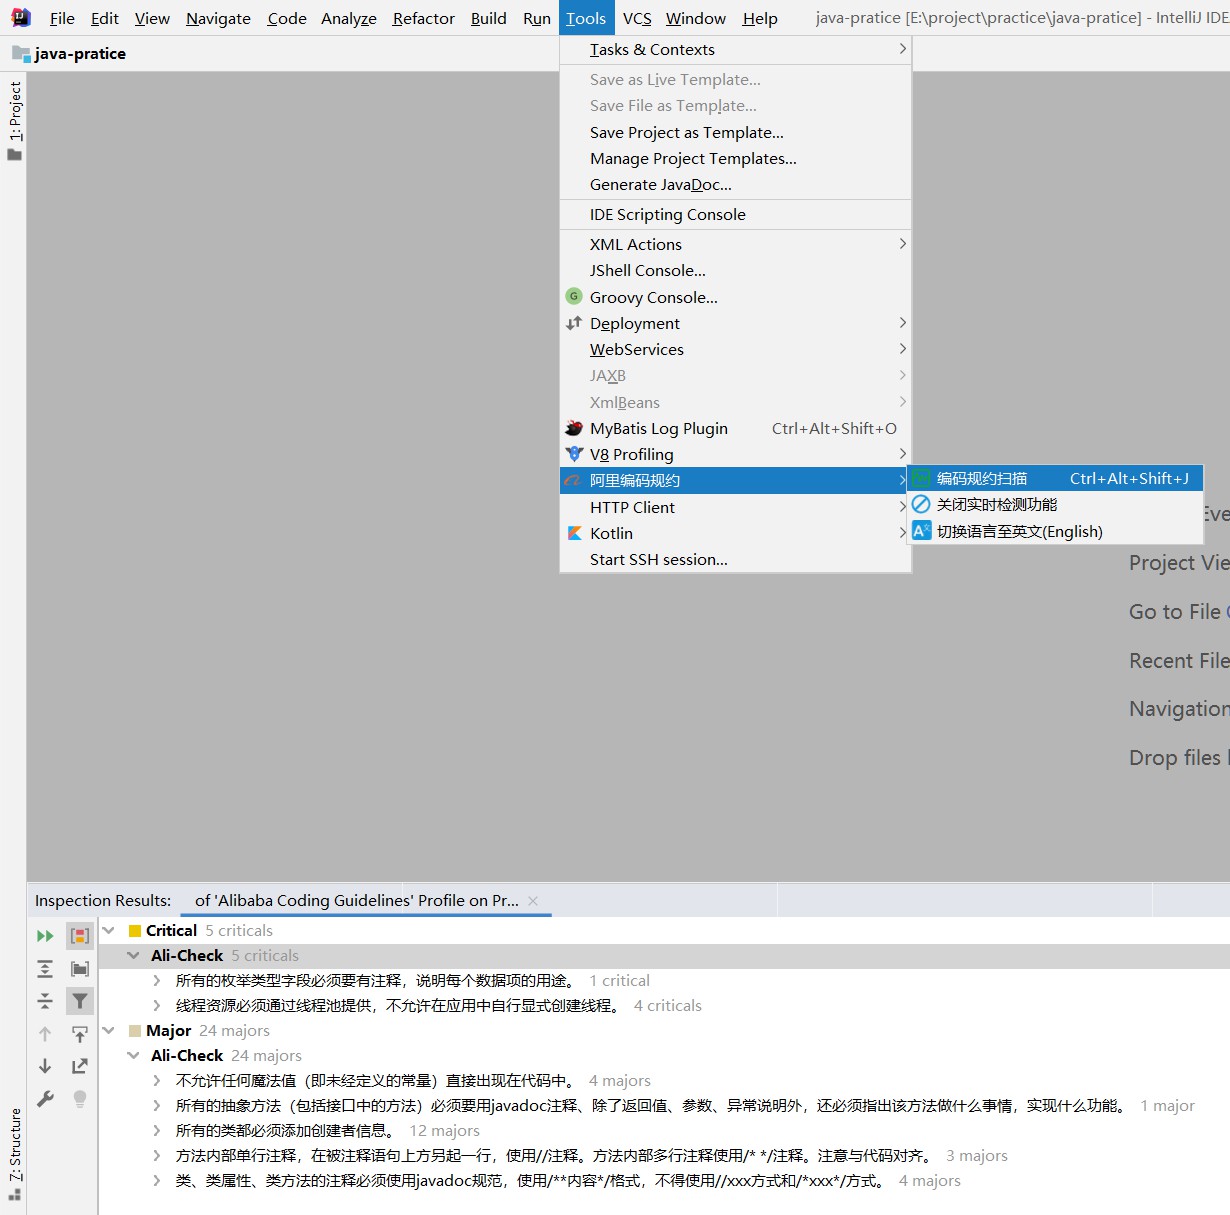Collapse the Critical severity group
This screenshot has width=1230, height=1215.
tap(109, 931)
